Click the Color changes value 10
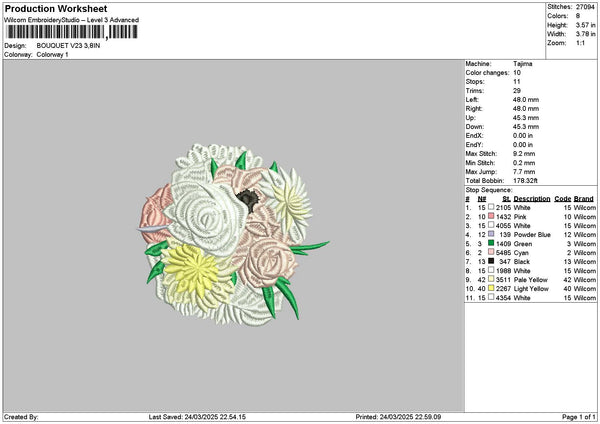The image size is (600, 424). [517, 73]
